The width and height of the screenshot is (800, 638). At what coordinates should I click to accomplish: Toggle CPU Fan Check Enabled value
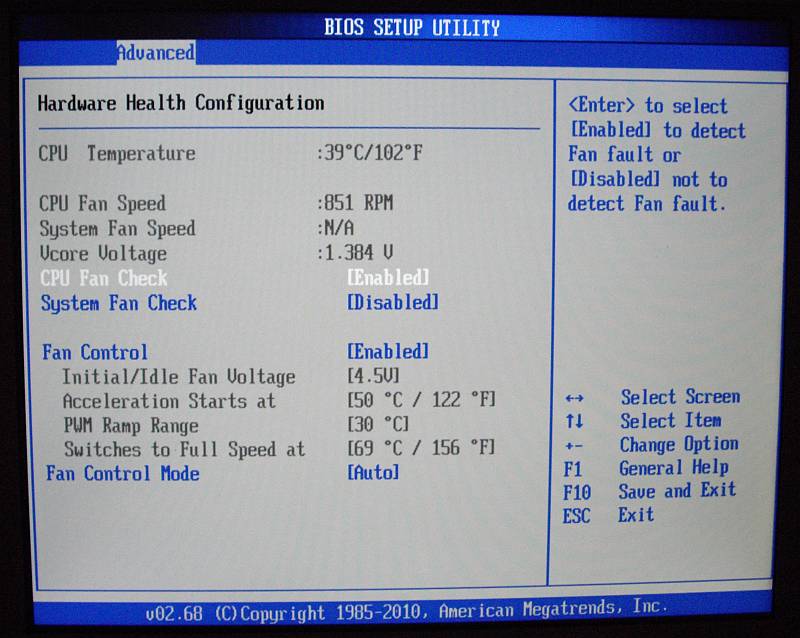click(388, 278)
